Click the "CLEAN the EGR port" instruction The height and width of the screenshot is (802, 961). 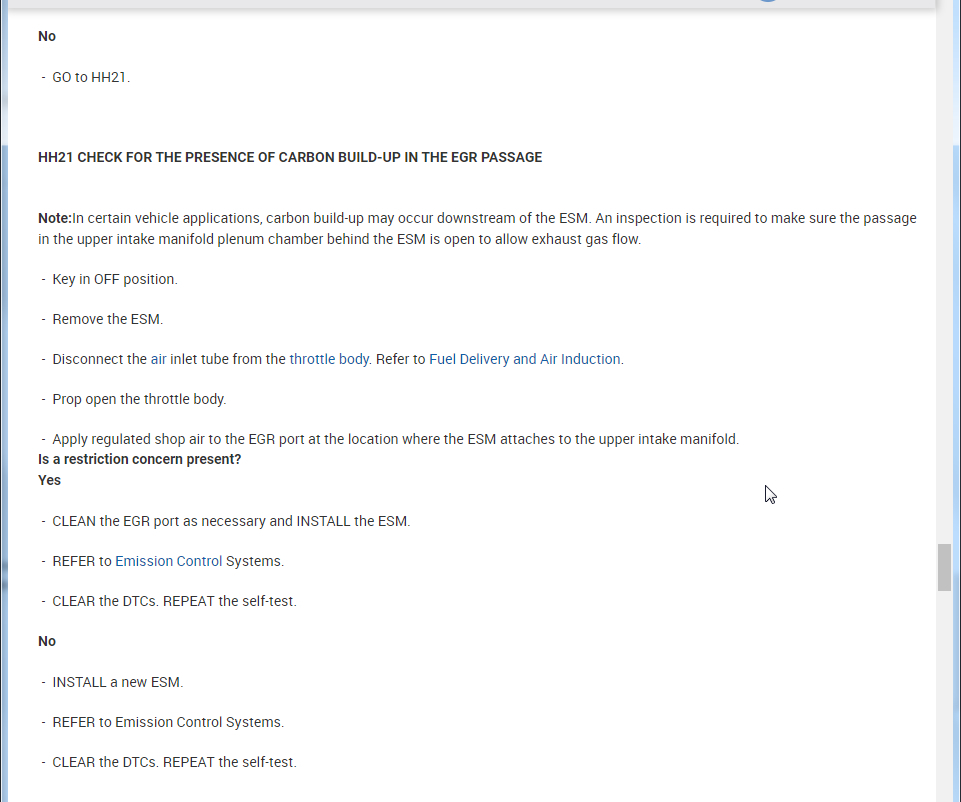[231, 521]
